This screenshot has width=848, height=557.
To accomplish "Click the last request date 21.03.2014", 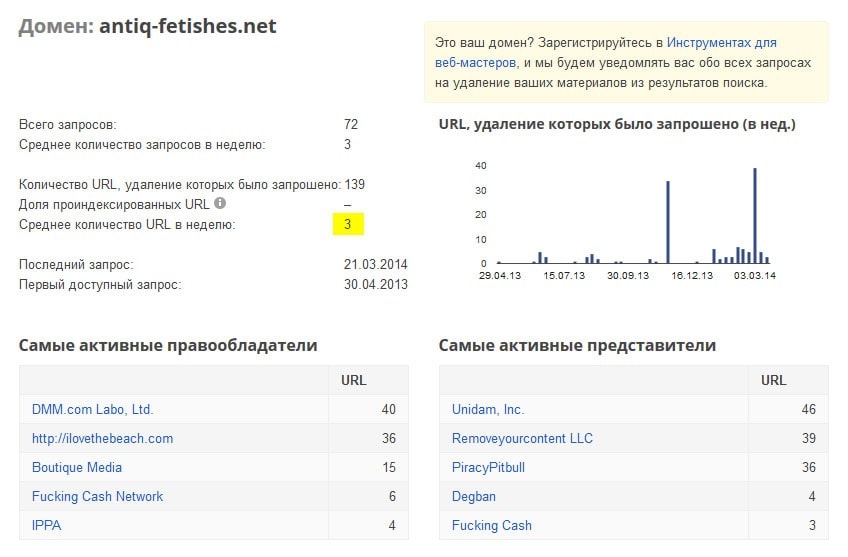I will click(x=375, y=264).
